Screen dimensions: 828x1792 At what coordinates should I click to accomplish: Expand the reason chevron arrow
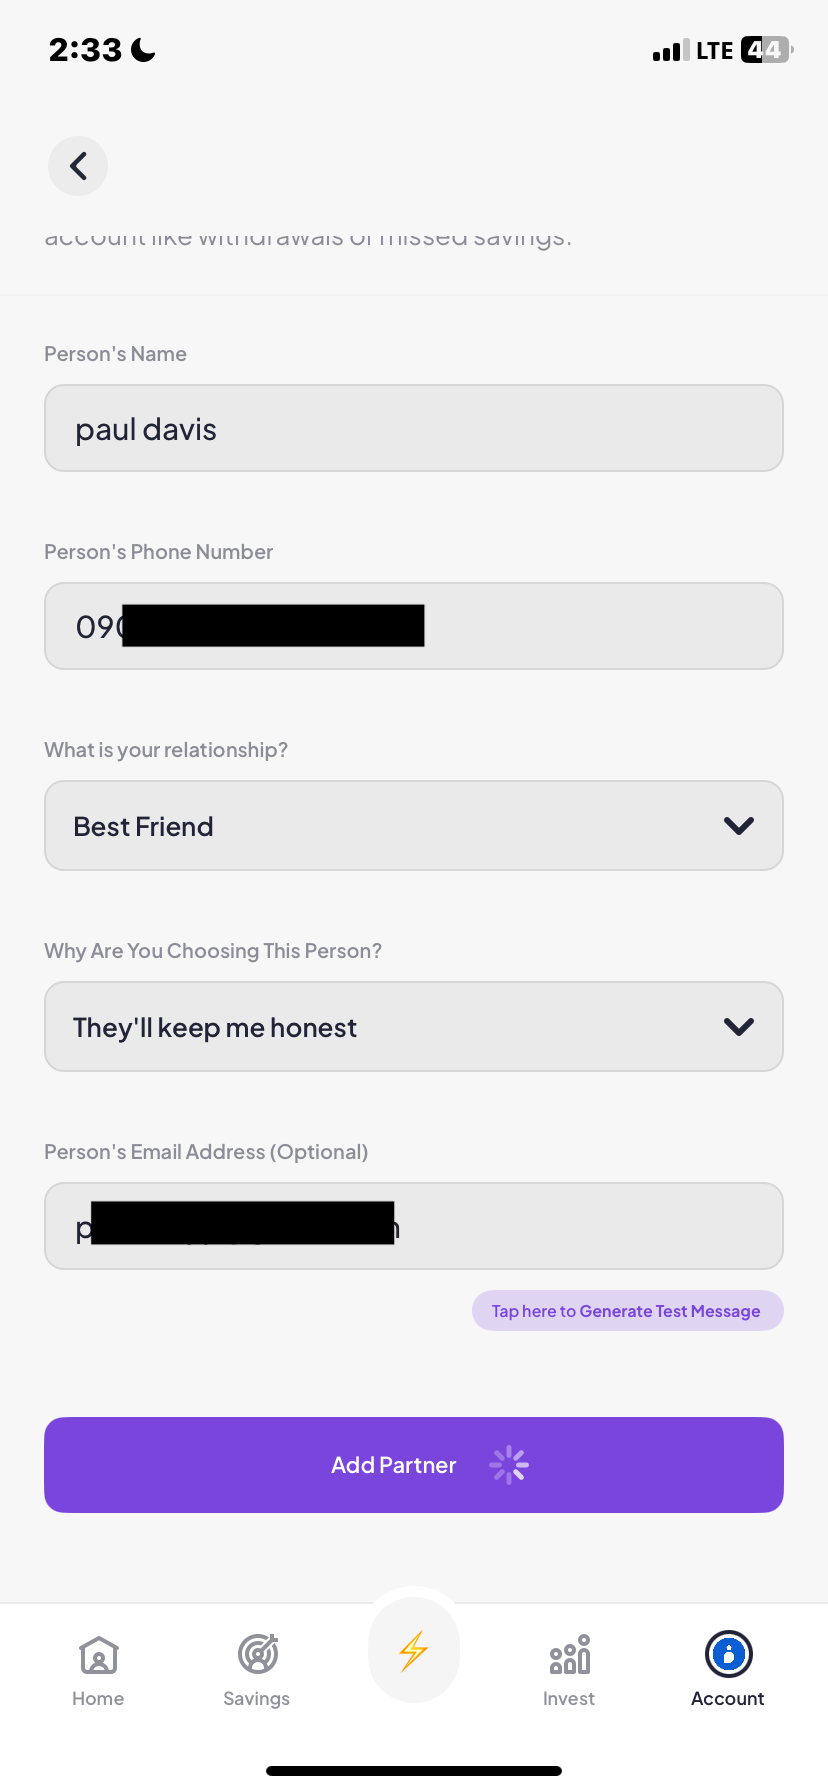coord(738,1027)
